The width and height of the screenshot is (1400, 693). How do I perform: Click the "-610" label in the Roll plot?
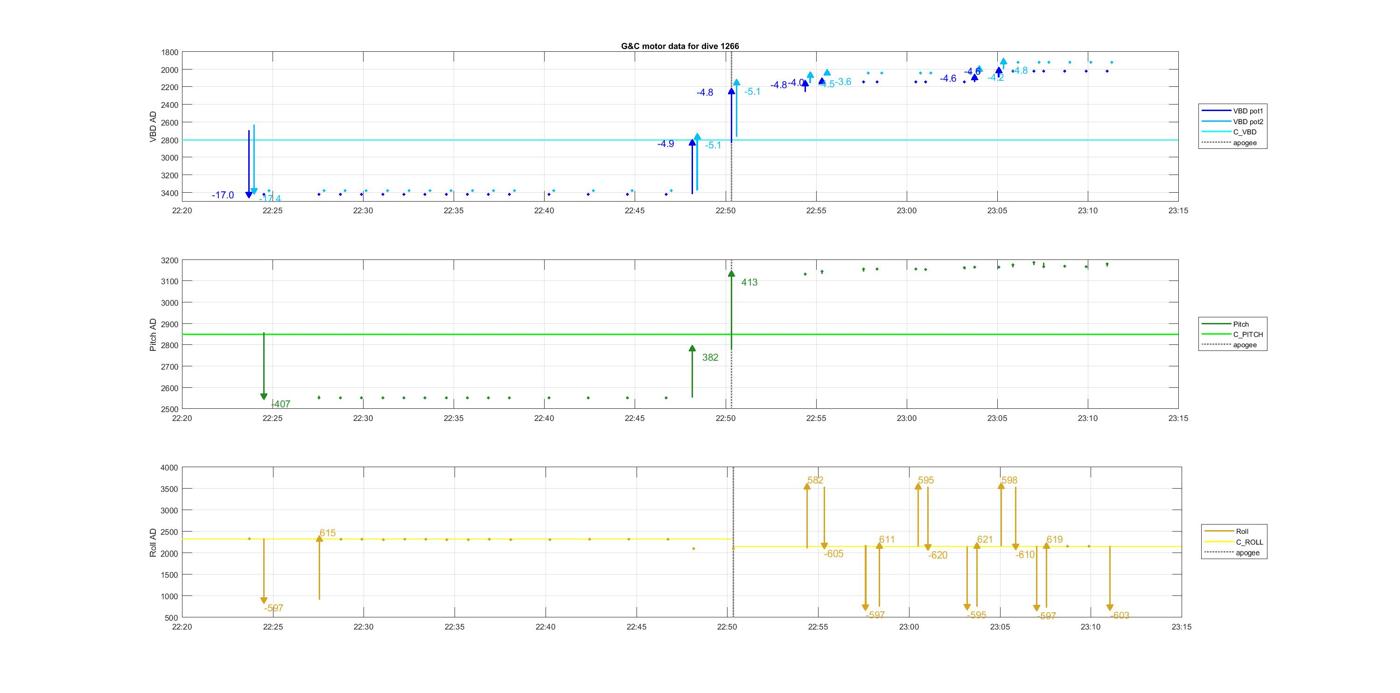coord(1026,554)
